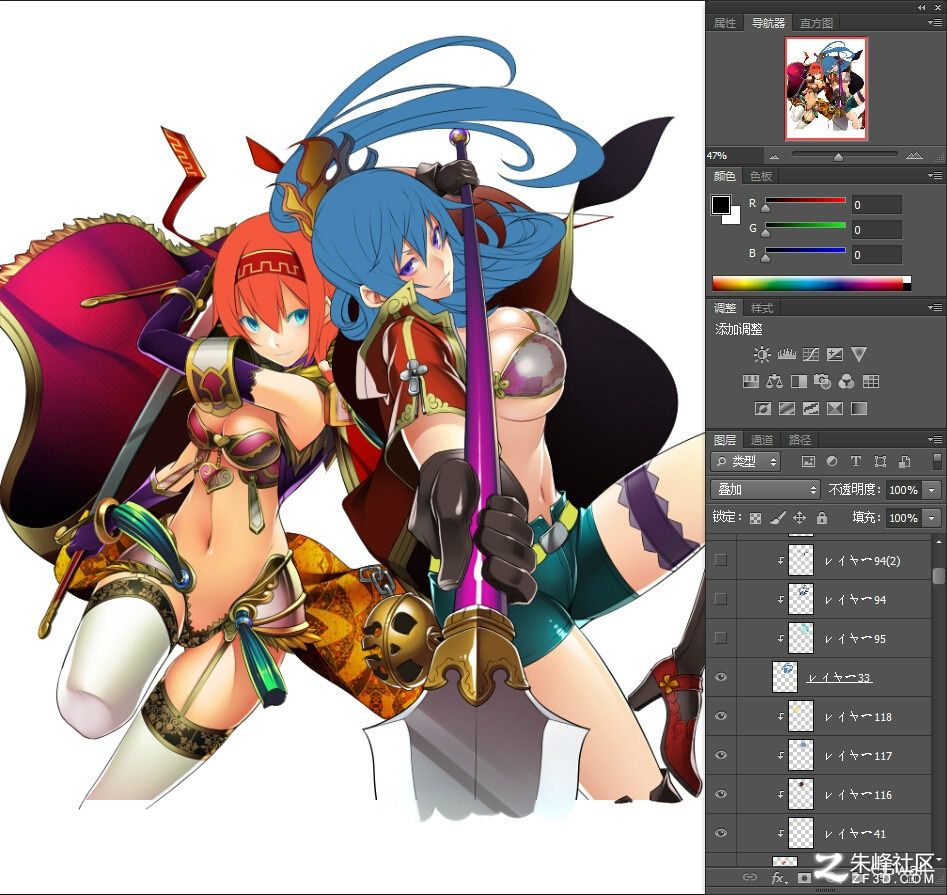Switch to the 属性 tab
Screen dimensions: 947x895
click(725, 23)
